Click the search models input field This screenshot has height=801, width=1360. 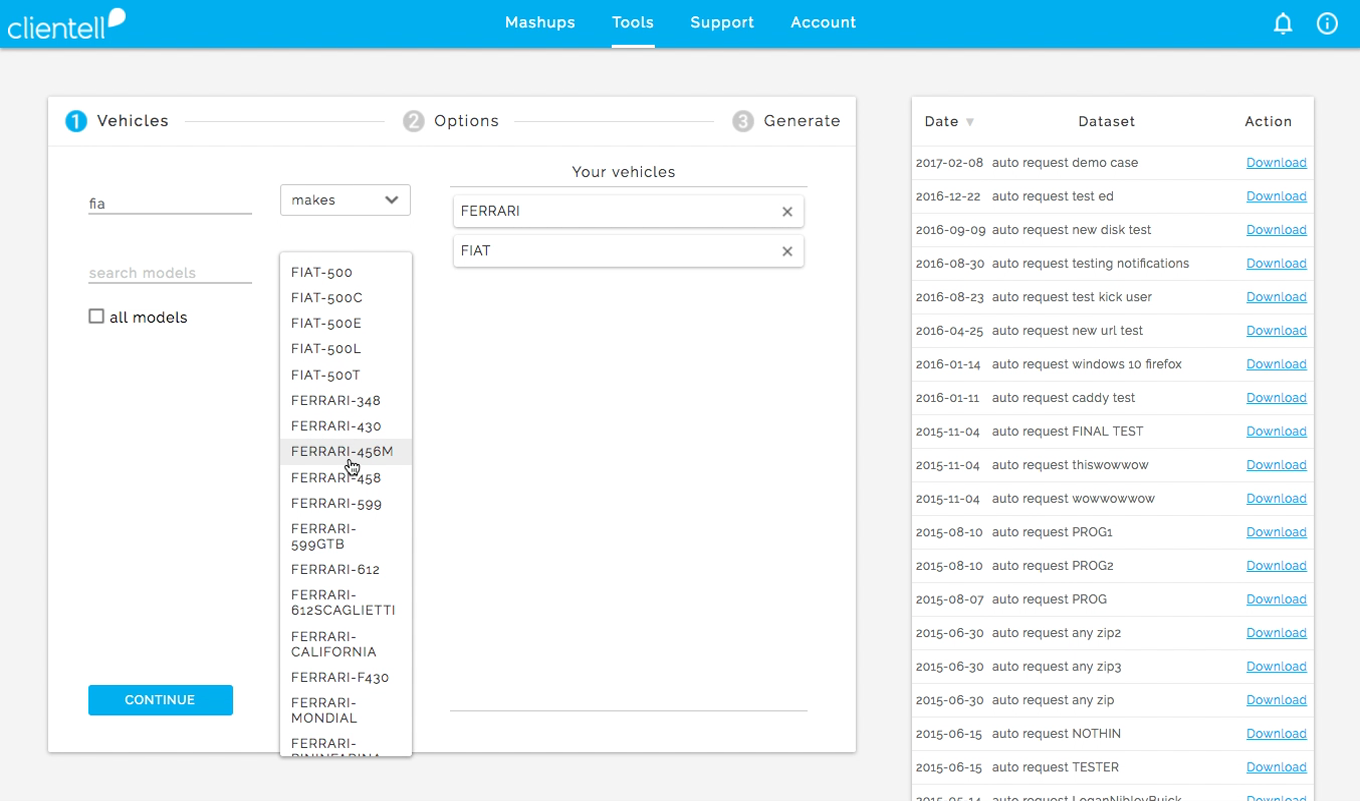click(169, 273)
